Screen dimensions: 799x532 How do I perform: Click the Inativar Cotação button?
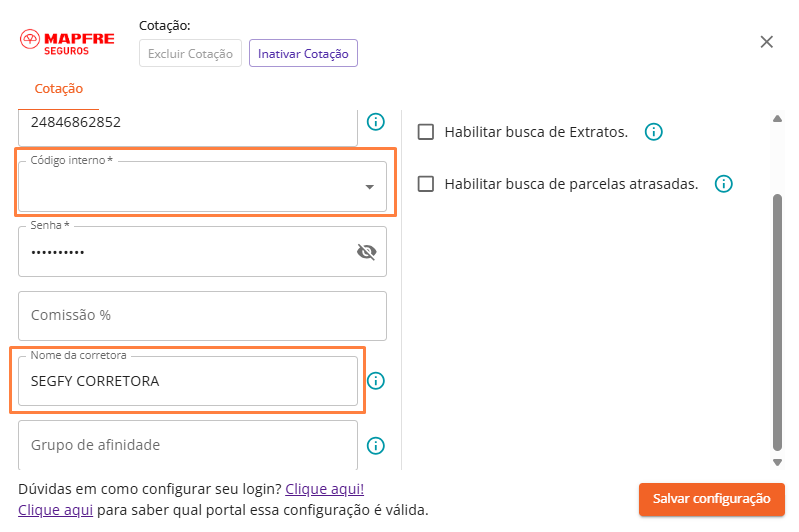(303, 54)
